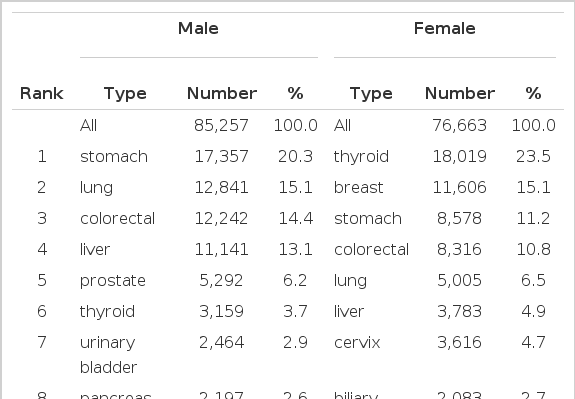Select the Female group header
This screenshot has width=575, height=399.
tap(444, 28)
